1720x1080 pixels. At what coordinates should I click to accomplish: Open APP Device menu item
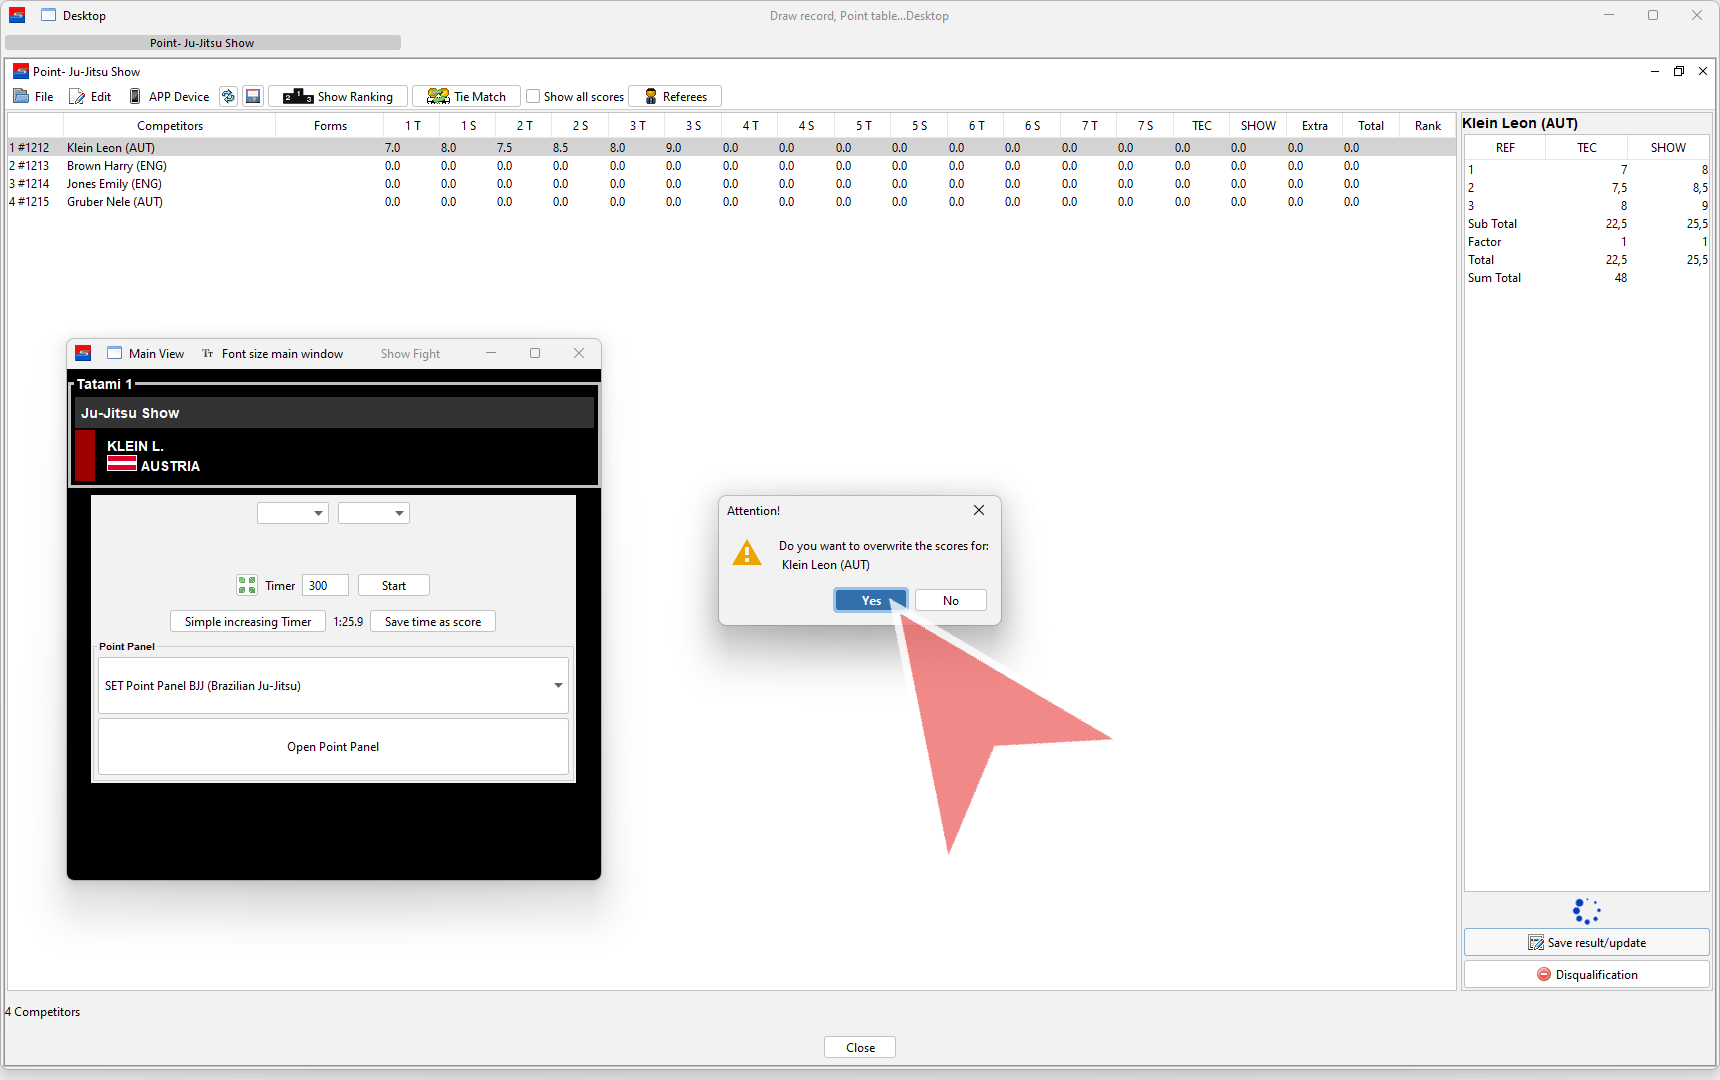point(169,96)
